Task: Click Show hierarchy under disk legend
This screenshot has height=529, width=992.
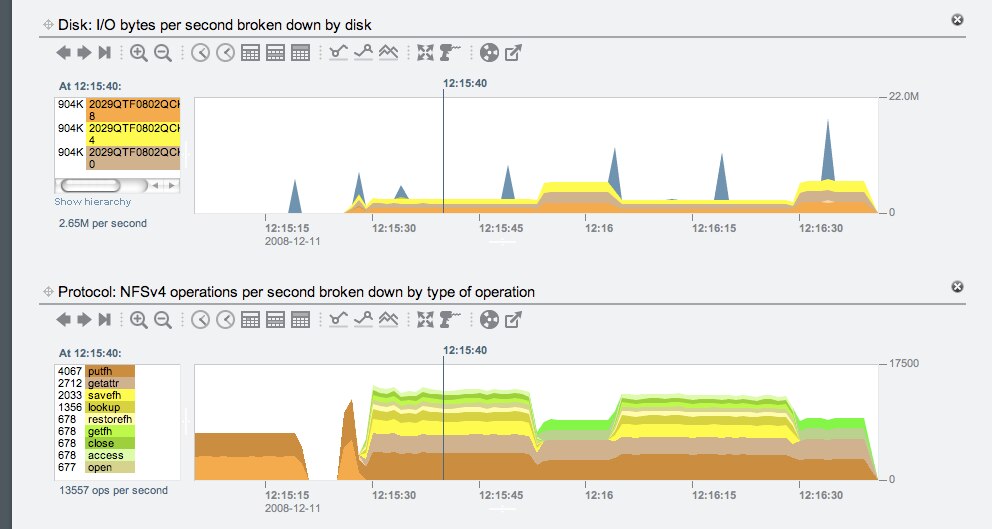Action: click(x=92, y=202)
